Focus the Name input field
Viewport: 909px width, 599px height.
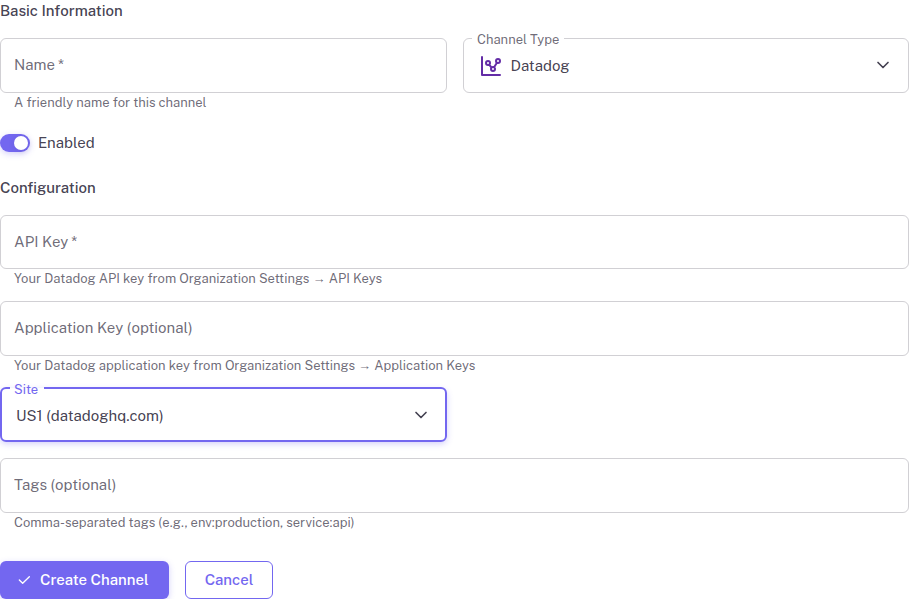224,64
